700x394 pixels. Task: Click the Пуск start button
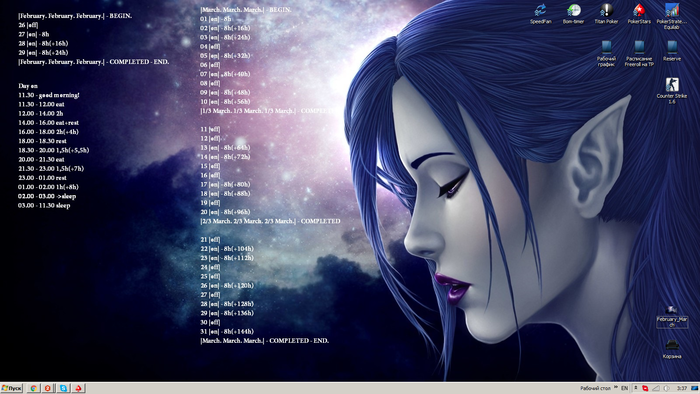(x=12, y=388)
